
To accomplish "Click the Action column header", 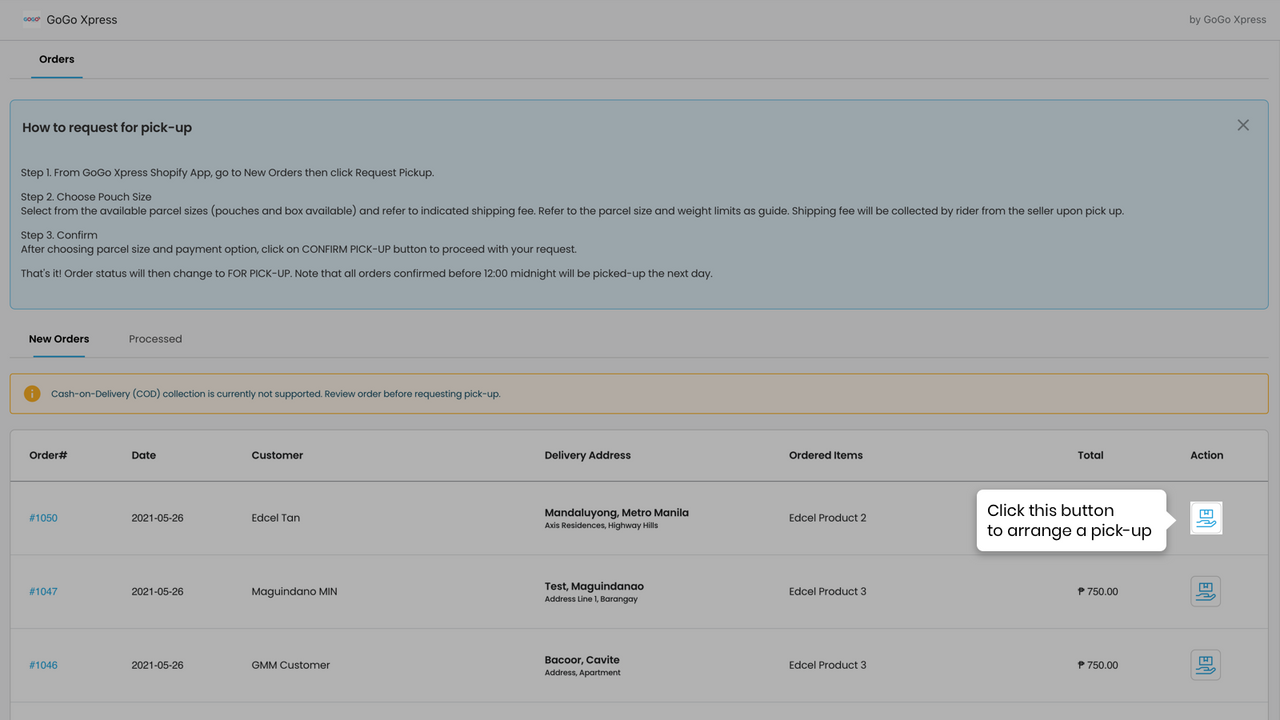I will pos(1207,455).
